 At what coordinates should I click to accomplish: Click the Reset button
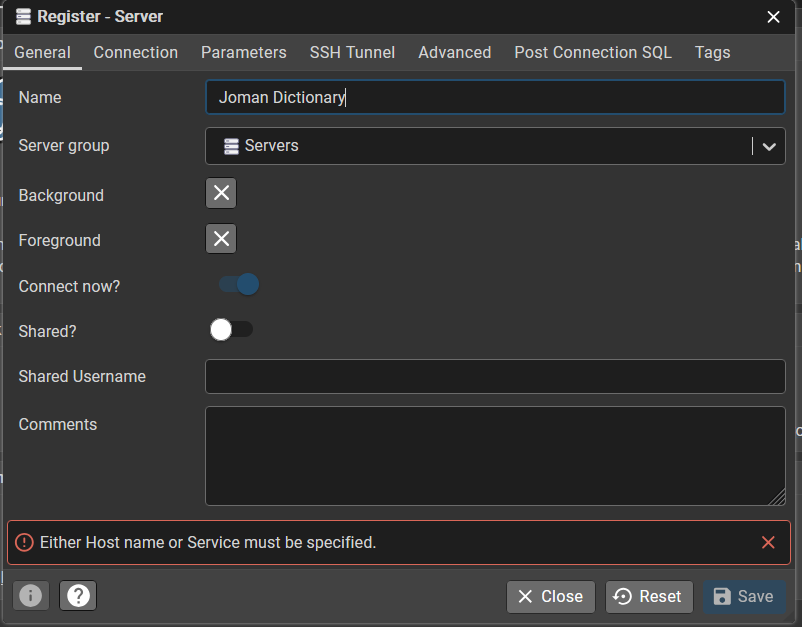pos(649,596)
